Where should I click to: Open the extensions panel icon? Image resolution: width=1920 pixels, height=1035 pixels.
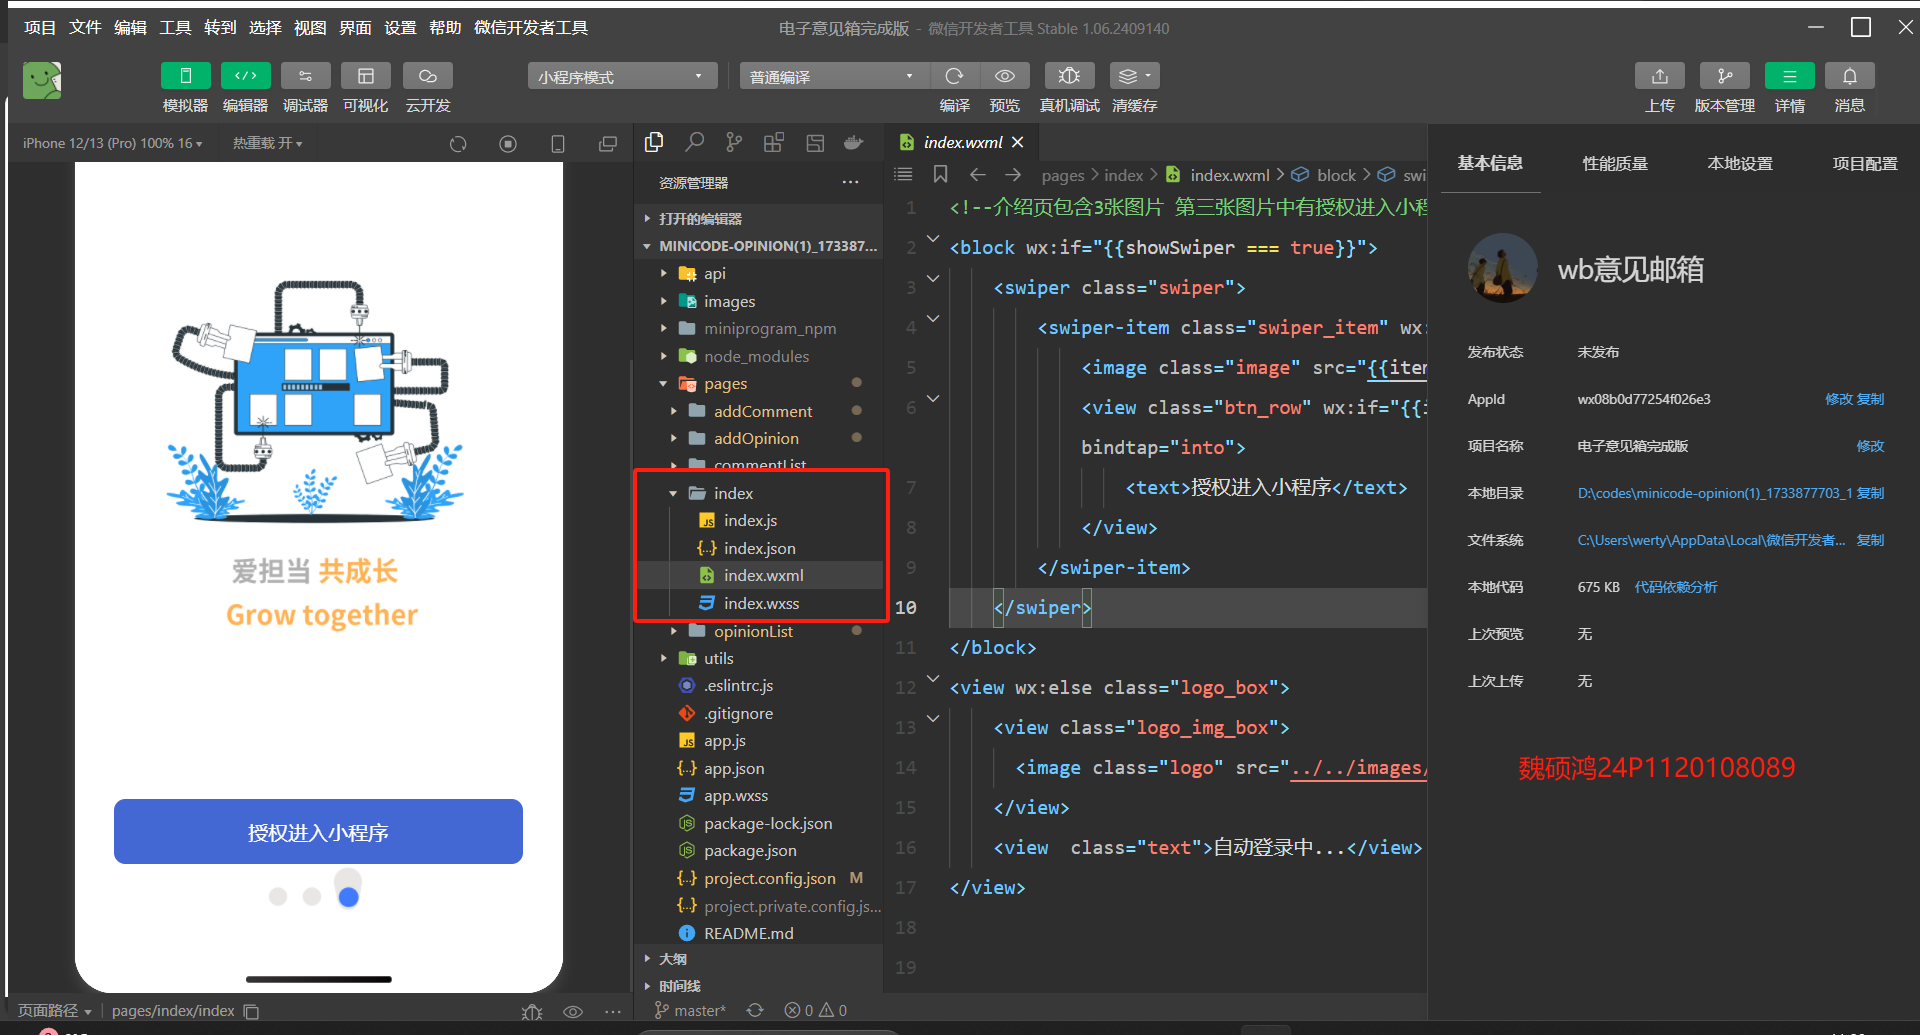774,142
